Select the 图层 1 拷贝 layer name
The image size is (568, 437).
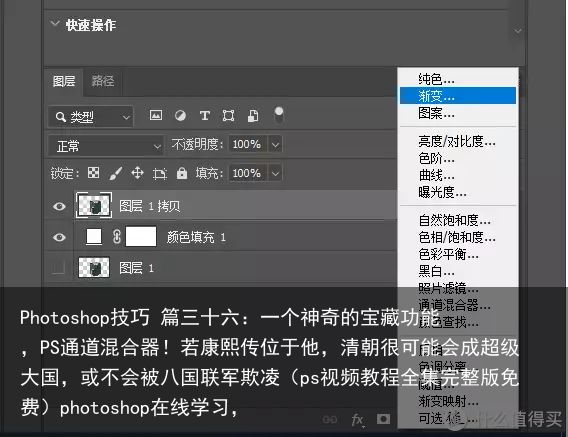150,206
